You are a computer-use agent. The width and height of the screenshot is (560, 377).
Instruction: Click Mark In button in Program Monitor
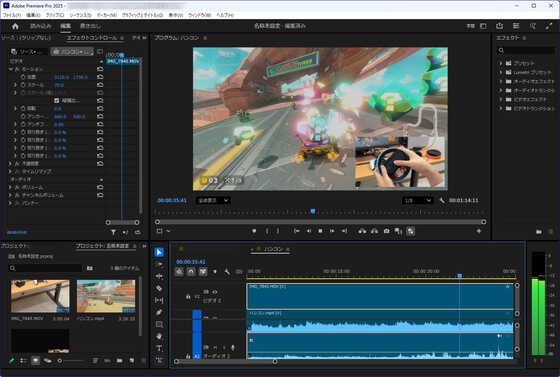[x=267, y=231]
